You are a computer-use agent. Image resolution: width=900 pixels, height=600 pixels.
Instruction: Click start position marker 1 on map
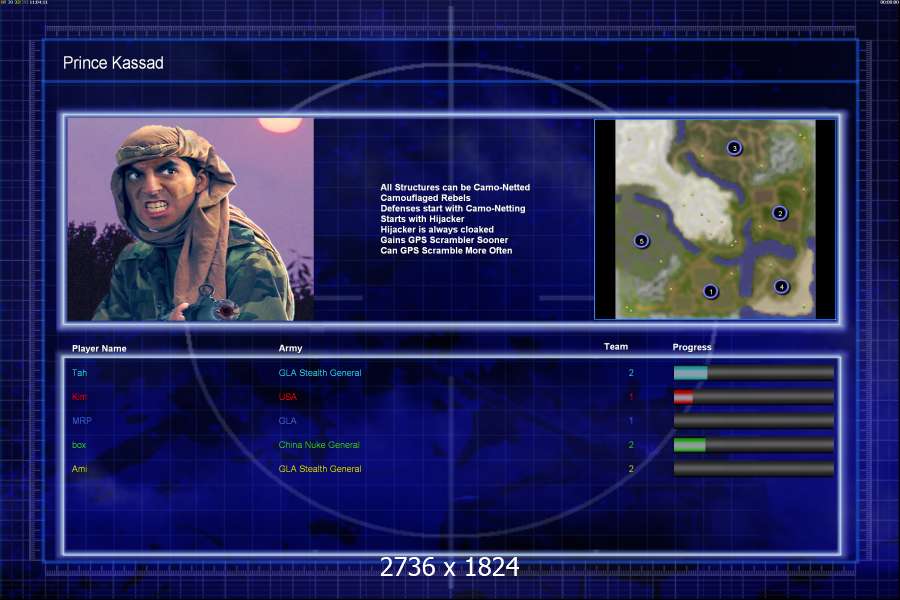tap(711, 292)
